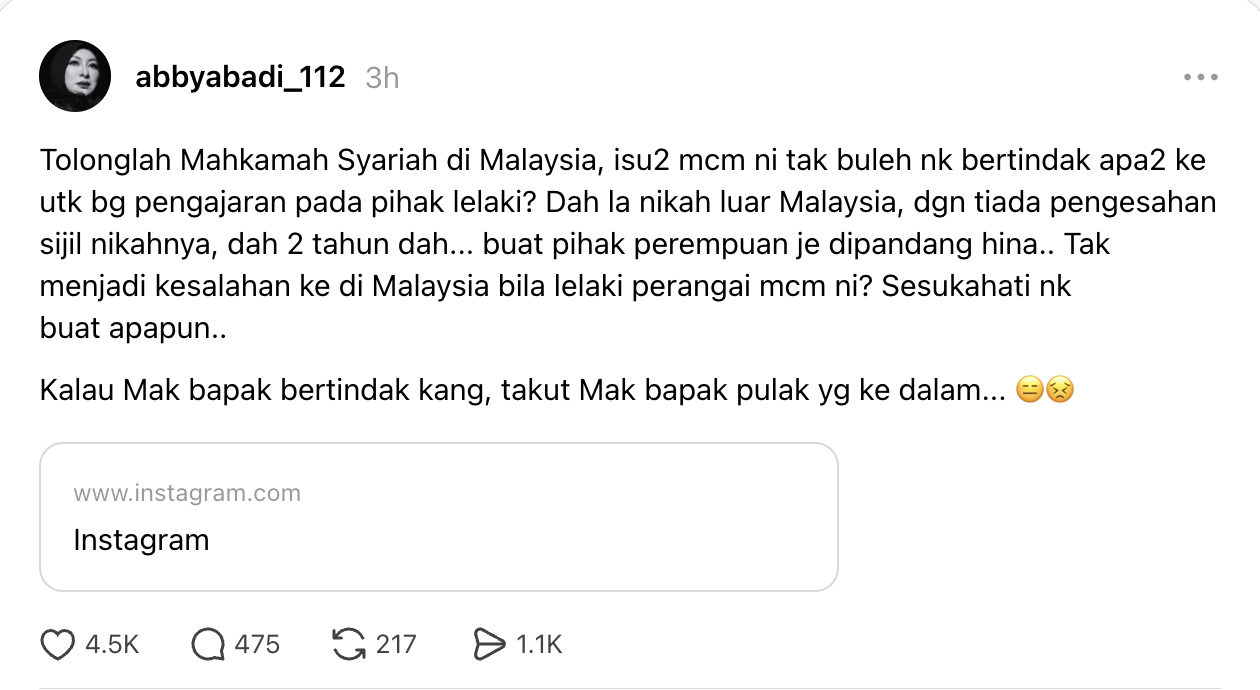Viewport: 1260px width, 690px height.
Task: View the 4.5K likes count
Action: 112,645
